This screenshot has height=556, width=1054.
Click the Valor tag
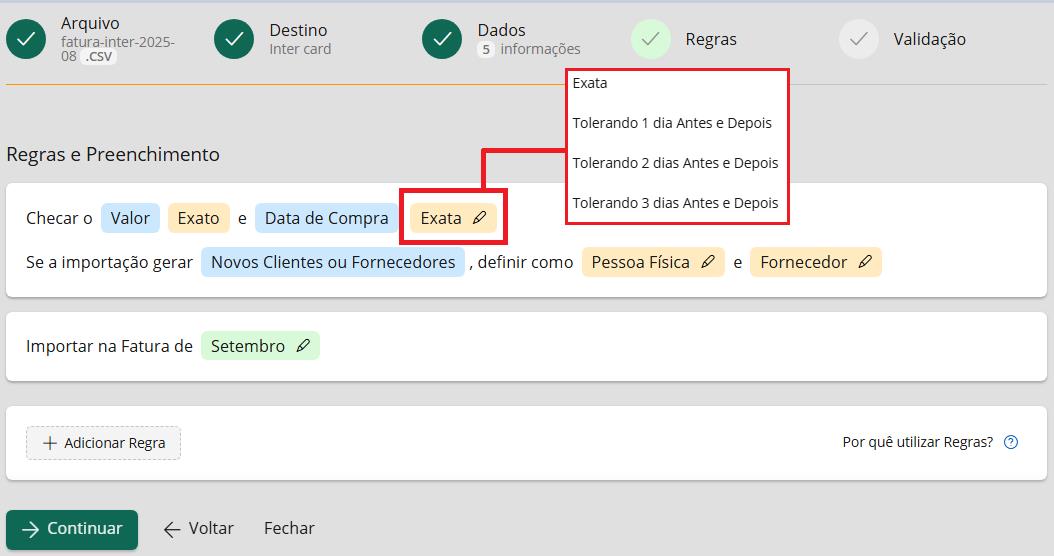(x=130, y=218)
